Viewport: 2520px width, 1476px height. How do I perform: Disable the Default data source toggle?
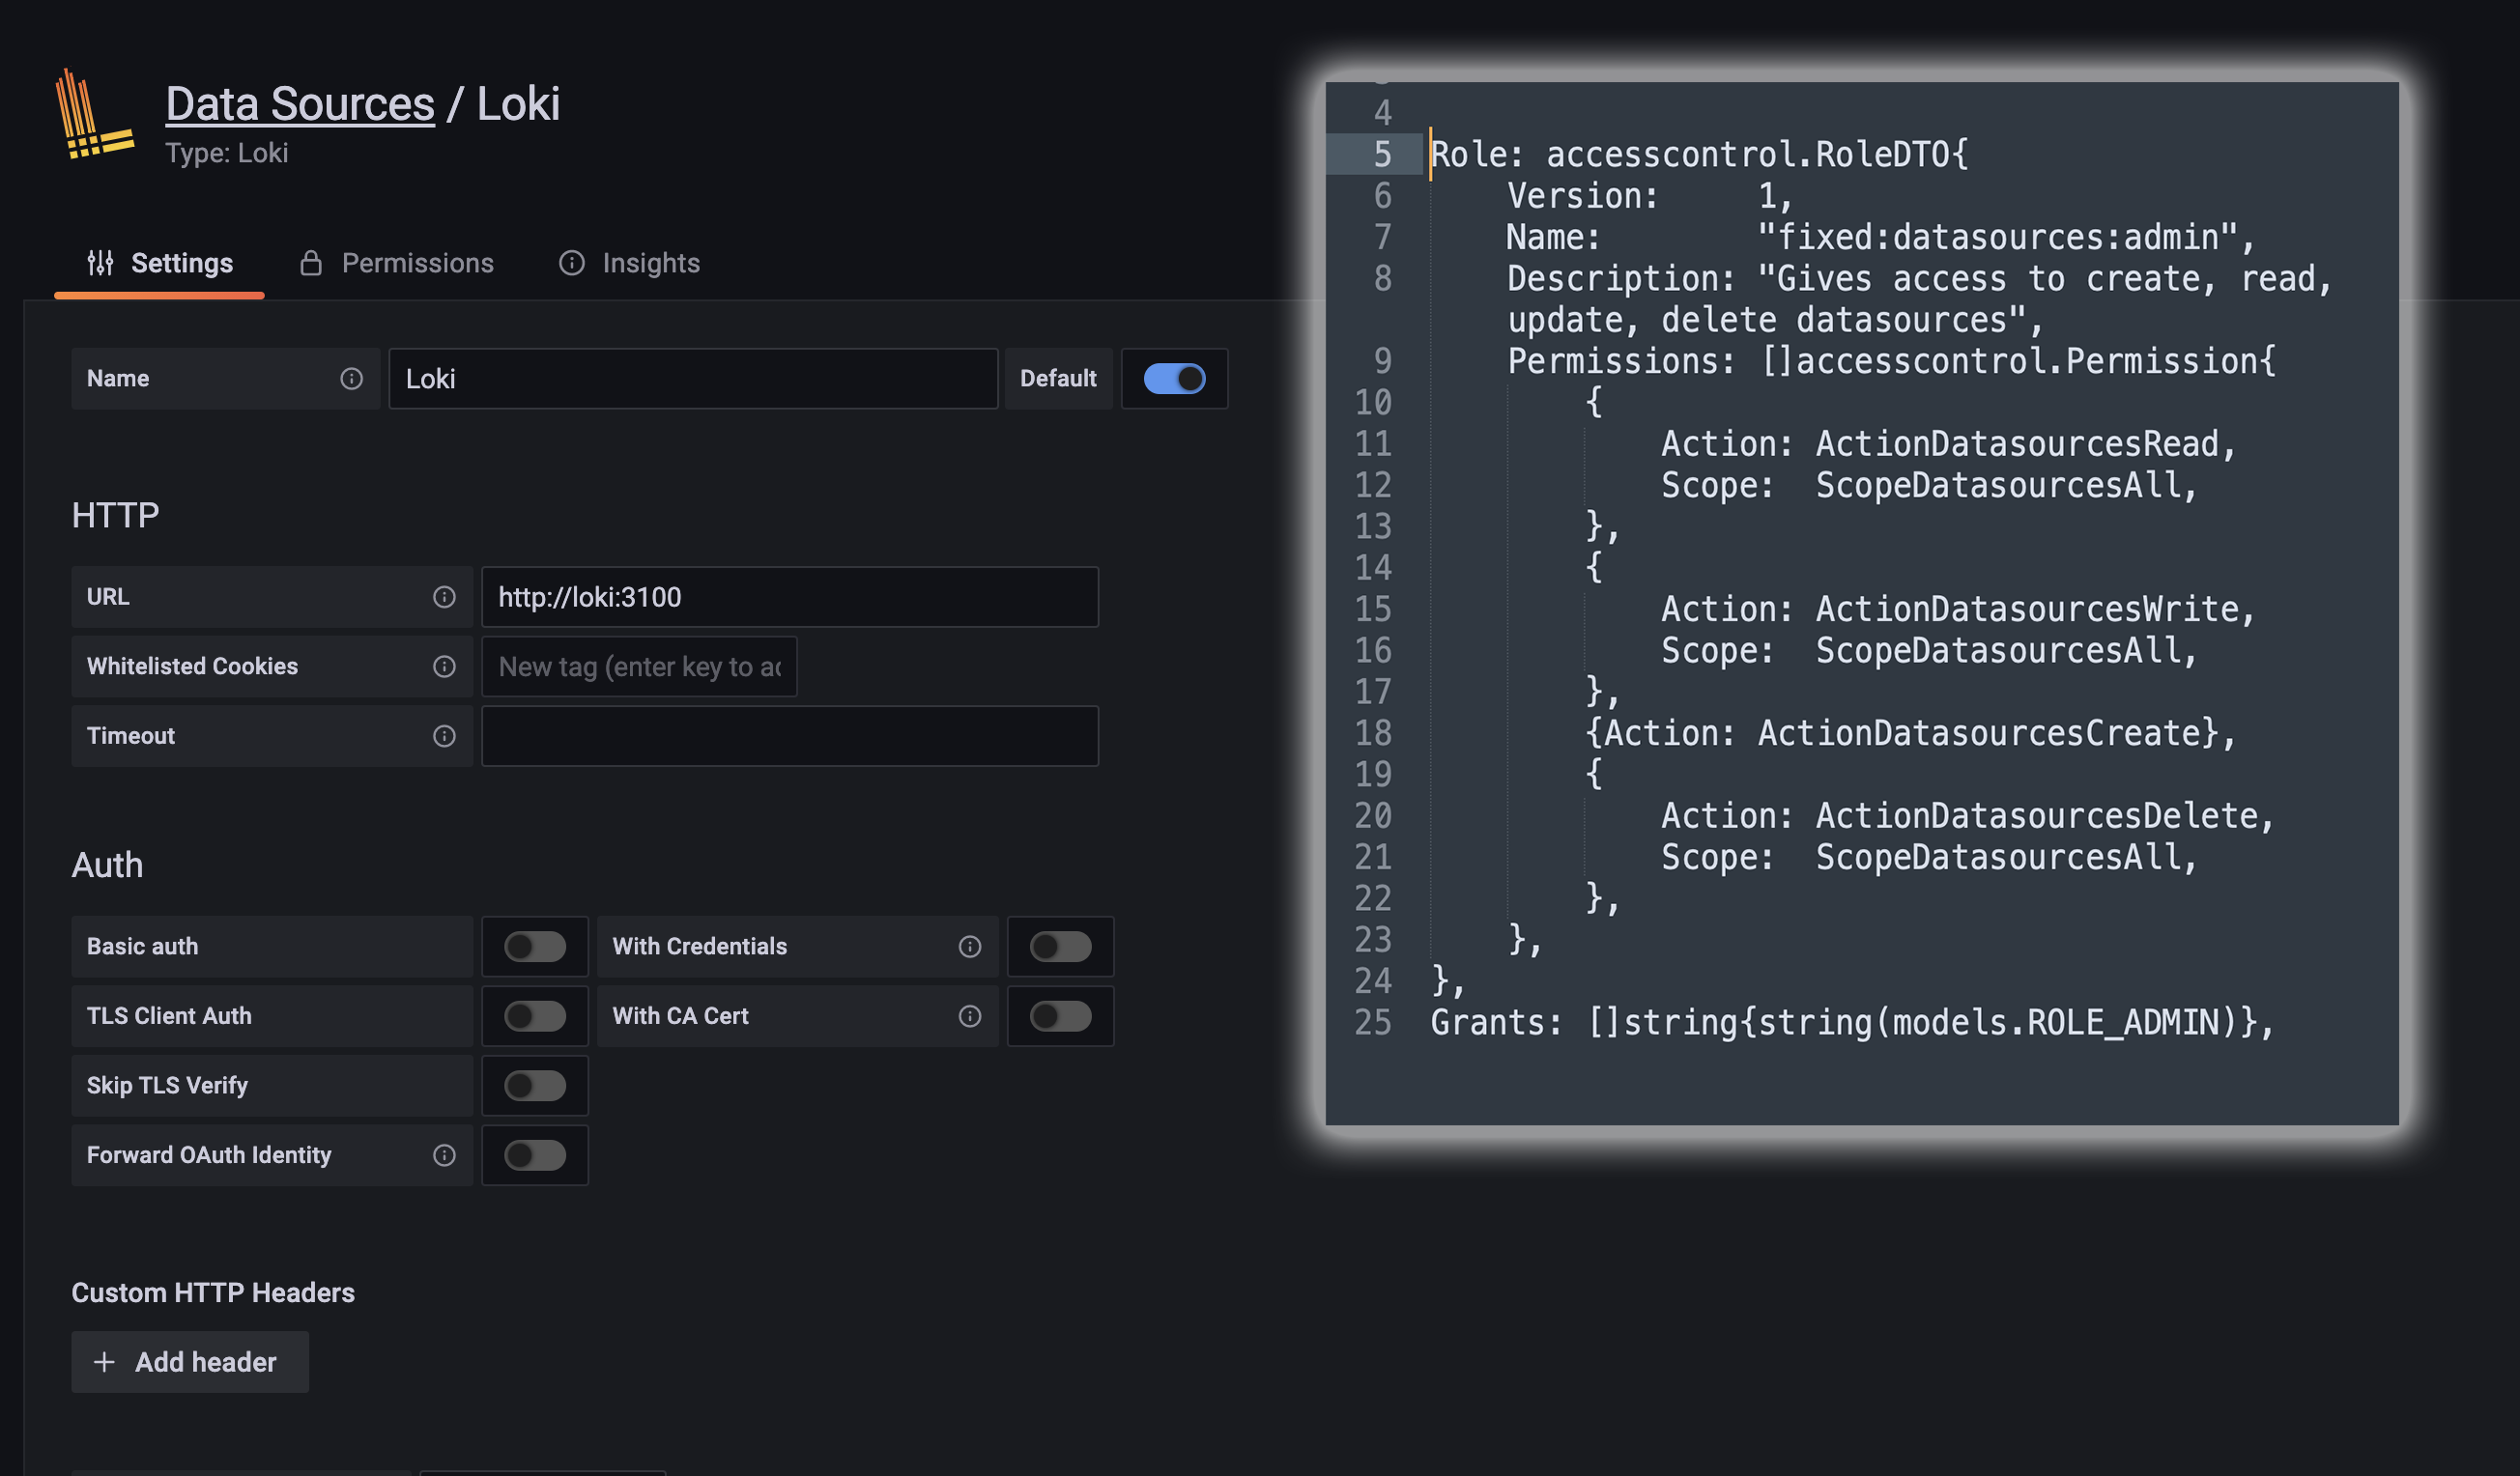pos(1174,379)
